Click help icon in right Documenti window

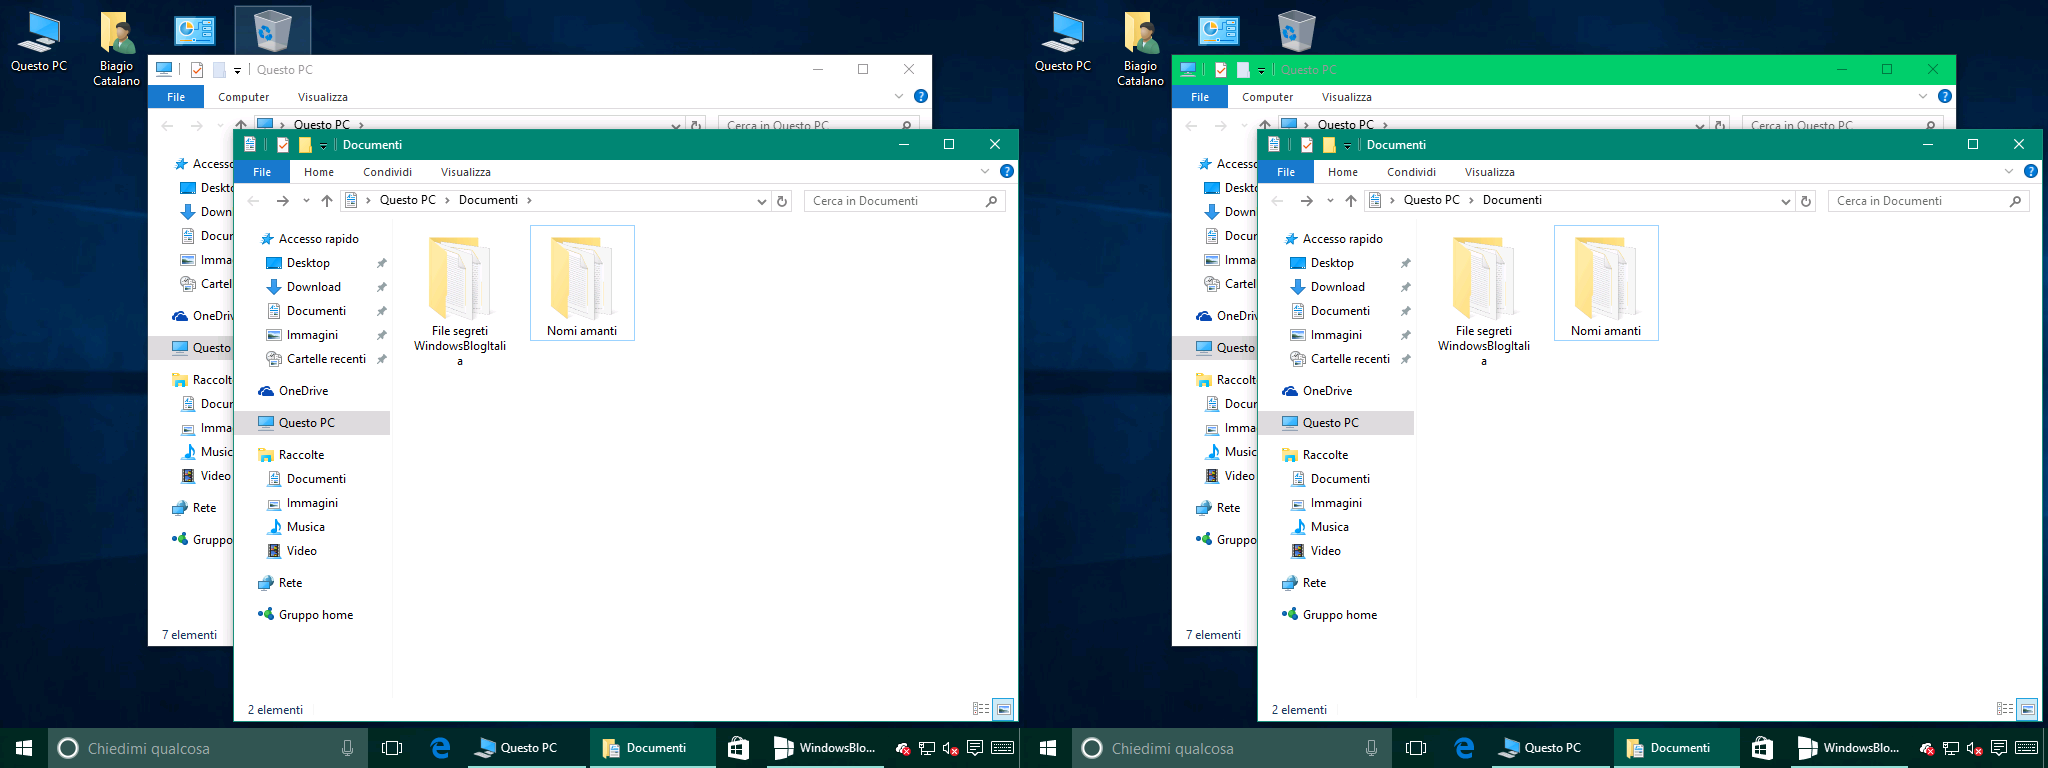click(x=2031, y=171)
